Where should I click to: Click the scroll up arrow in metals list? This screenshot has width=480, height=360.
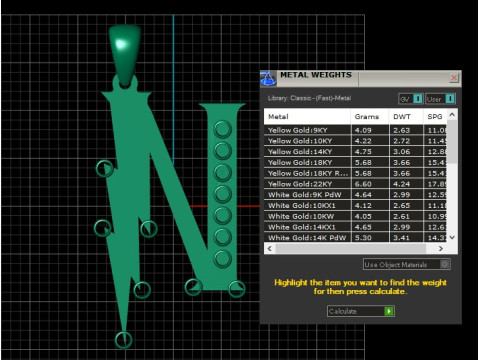point(452,115)
